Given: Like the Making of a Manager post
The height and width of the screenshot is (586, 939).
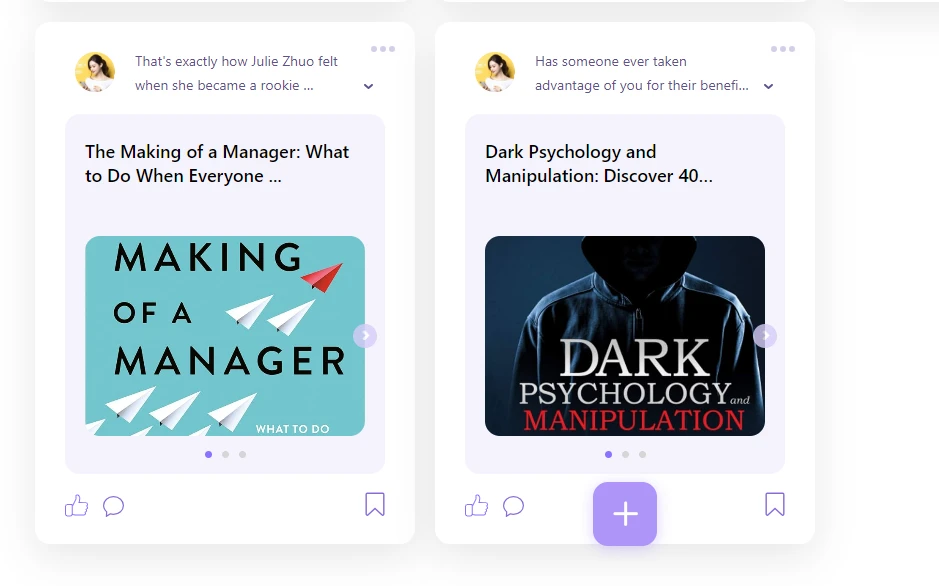Looking at the screenshot, I should 76,506.
